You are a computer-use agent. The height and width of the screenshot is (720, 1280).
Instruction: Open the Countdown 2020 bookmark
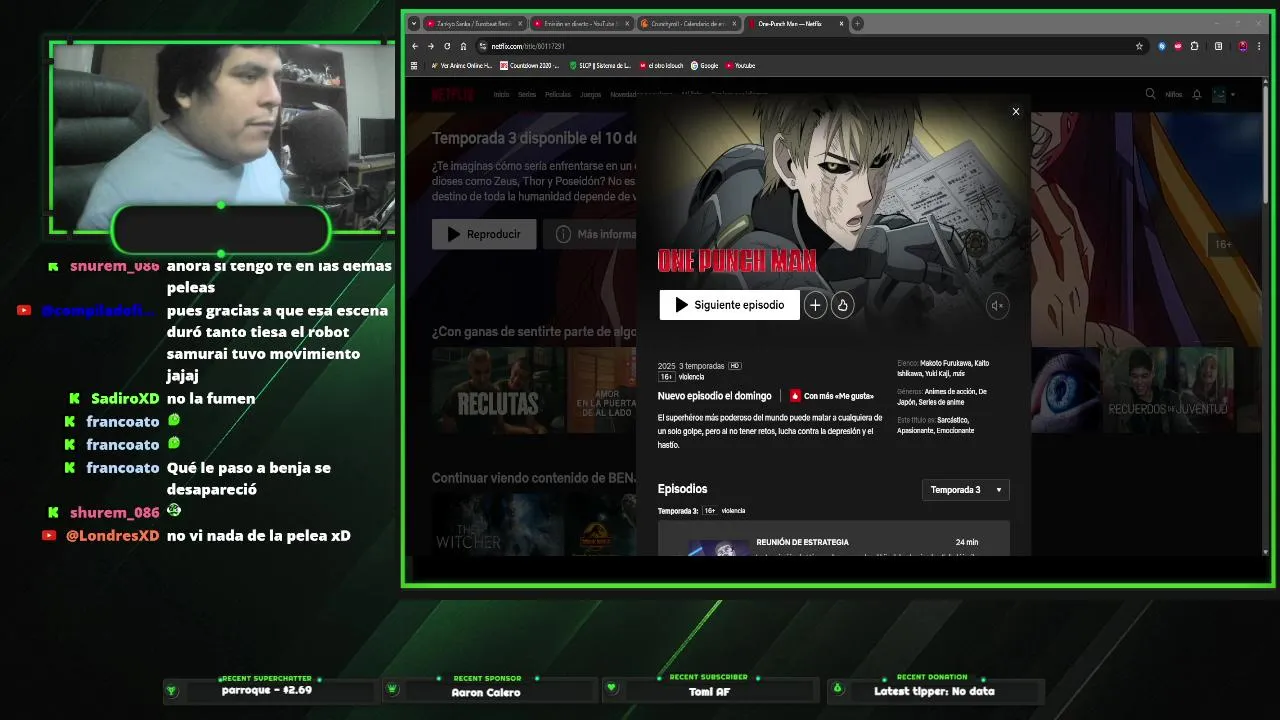tap(529, 66)
